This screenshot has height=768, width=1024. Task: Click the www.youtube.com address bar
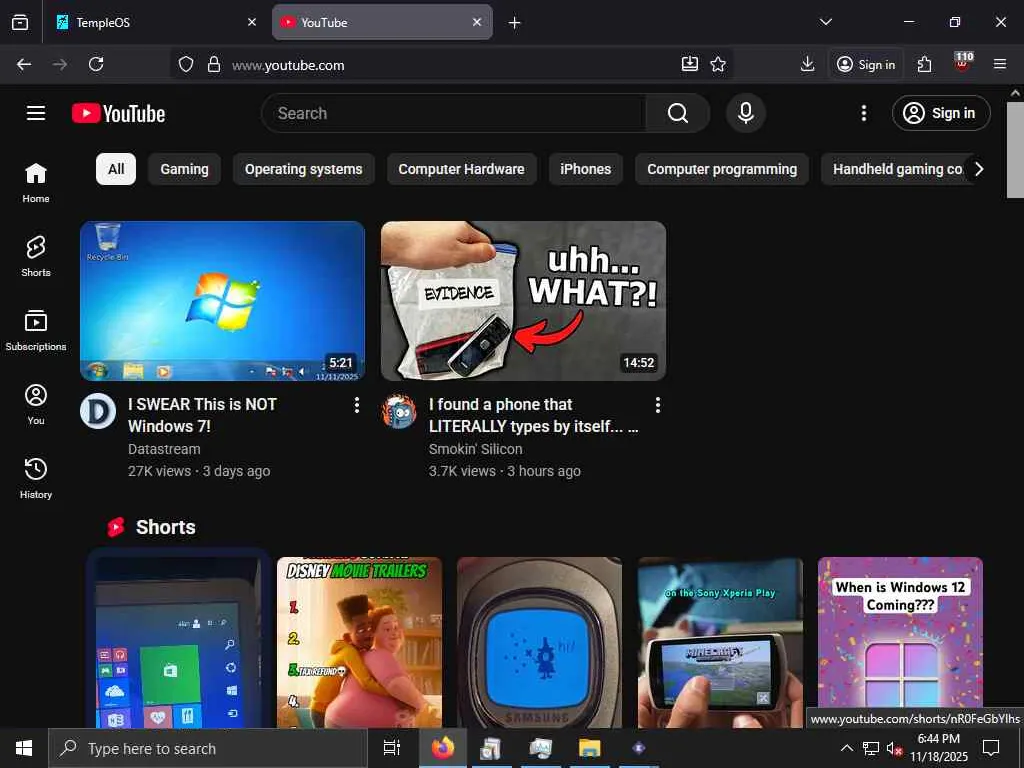(451, 65)
